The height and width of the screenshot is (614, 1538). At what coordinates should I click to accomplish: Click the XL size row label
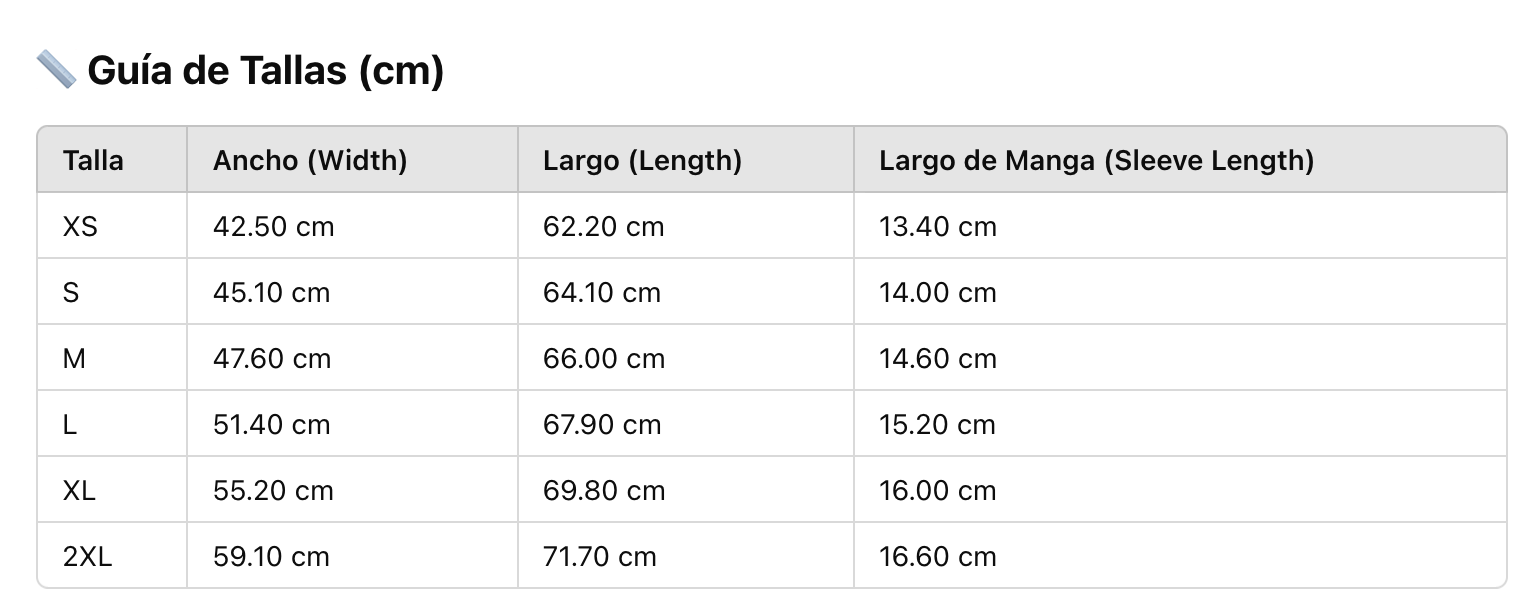(79, 491)
